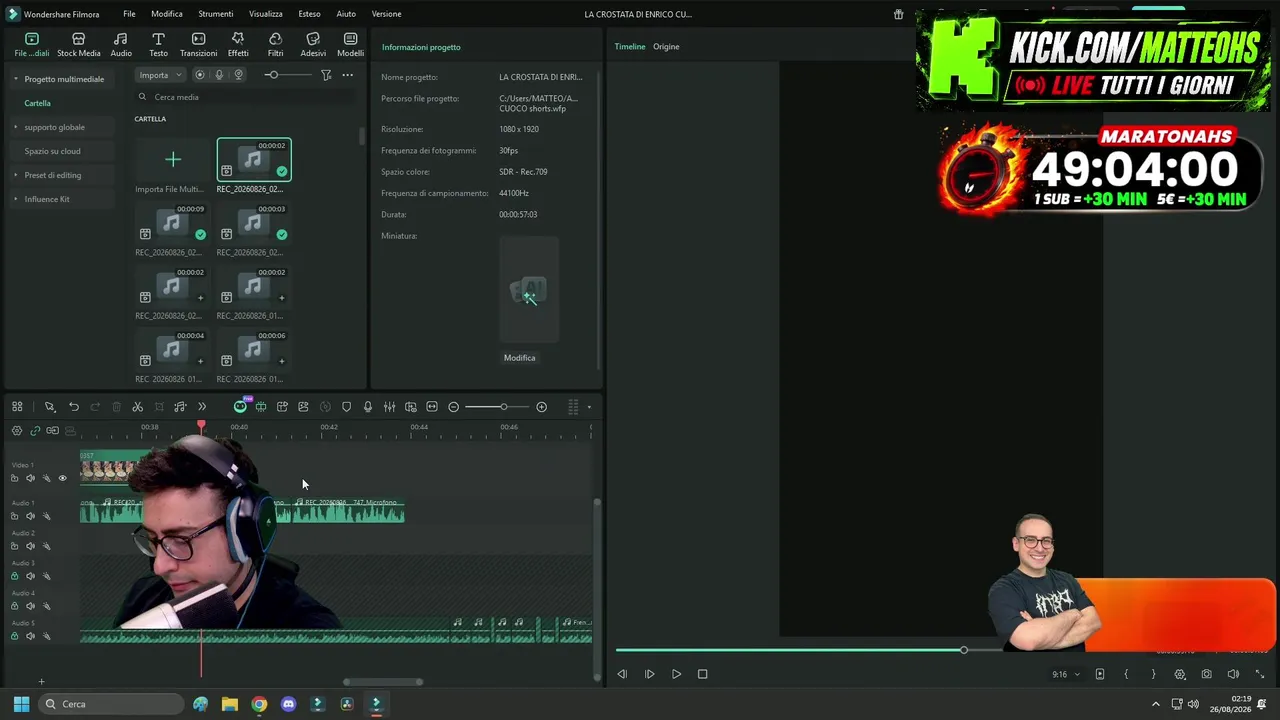The width and height of the screenshot is (1280, 720).
Task: Open the Stock Media tab
Action: pos(78,45)
